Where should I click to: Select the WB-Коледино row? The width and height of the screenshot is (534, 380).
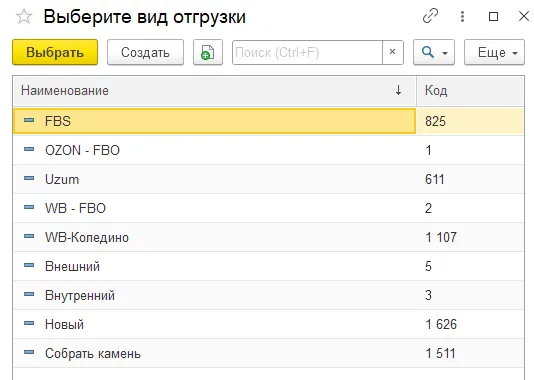(268, 237)
